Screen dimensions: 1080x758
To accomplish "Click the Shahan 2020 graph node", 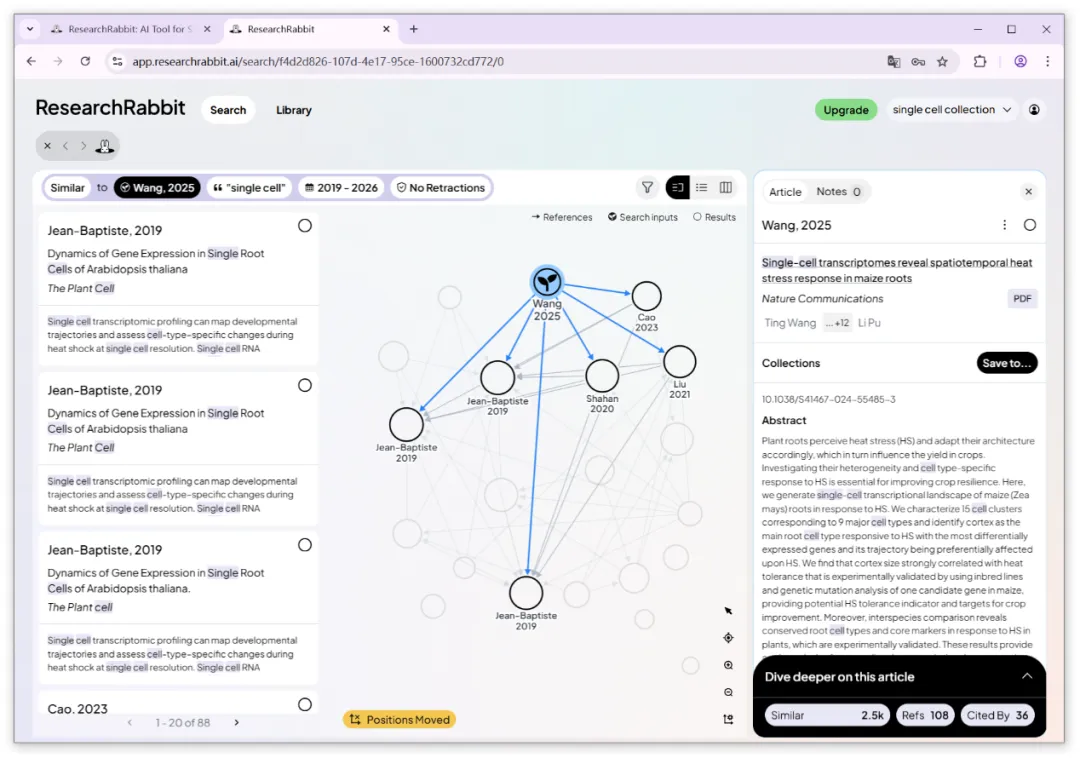I will (602, 376).
